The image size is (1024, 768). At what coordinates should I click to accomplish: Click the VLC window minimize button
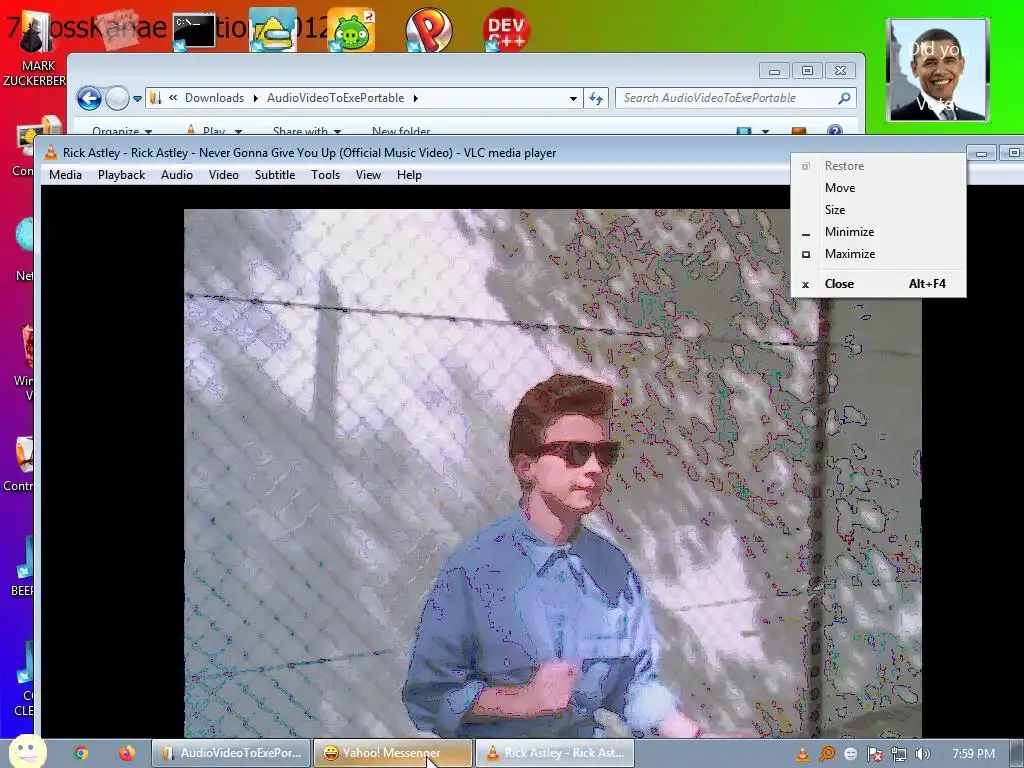[x=982, y=153]
